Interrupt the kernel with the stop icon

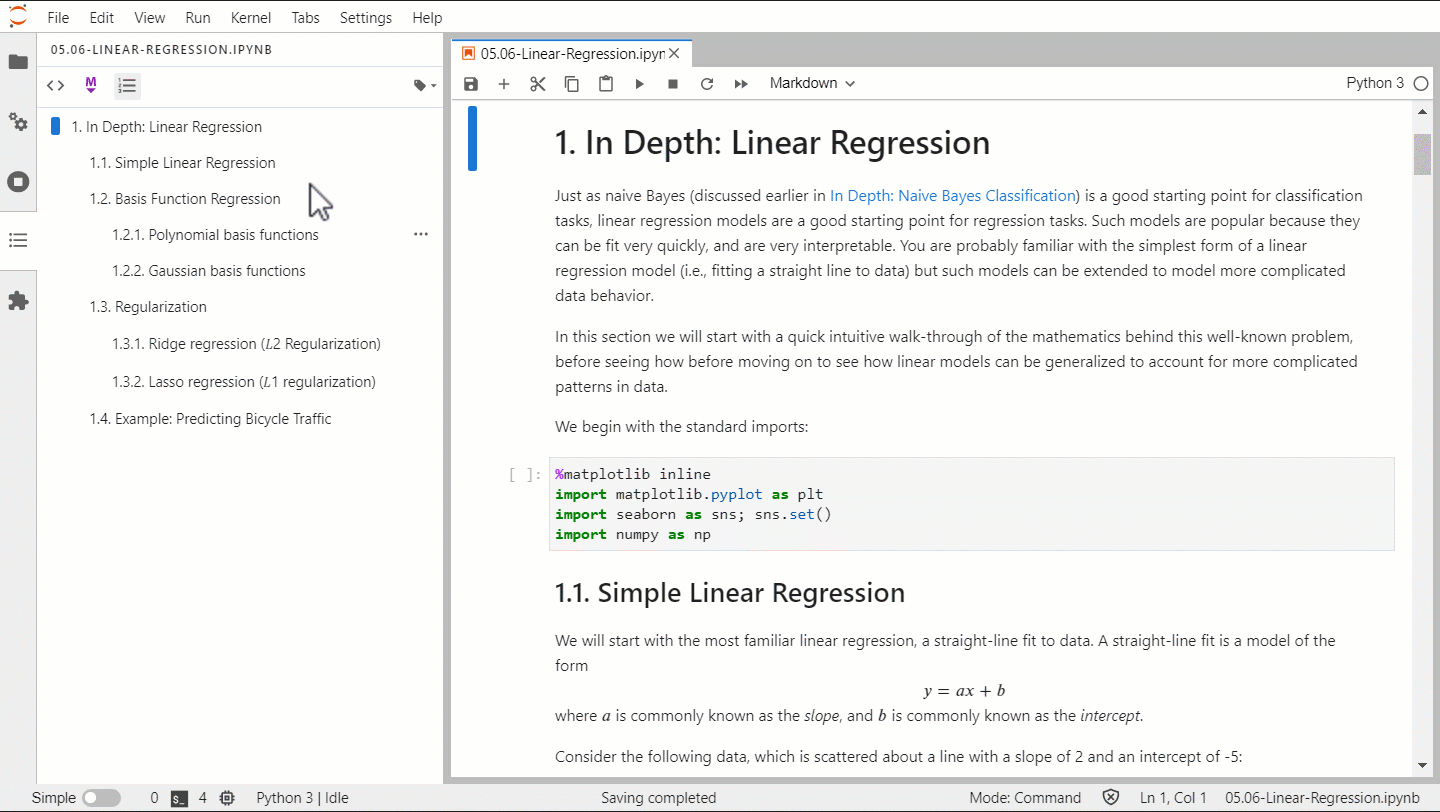[672, 83]
